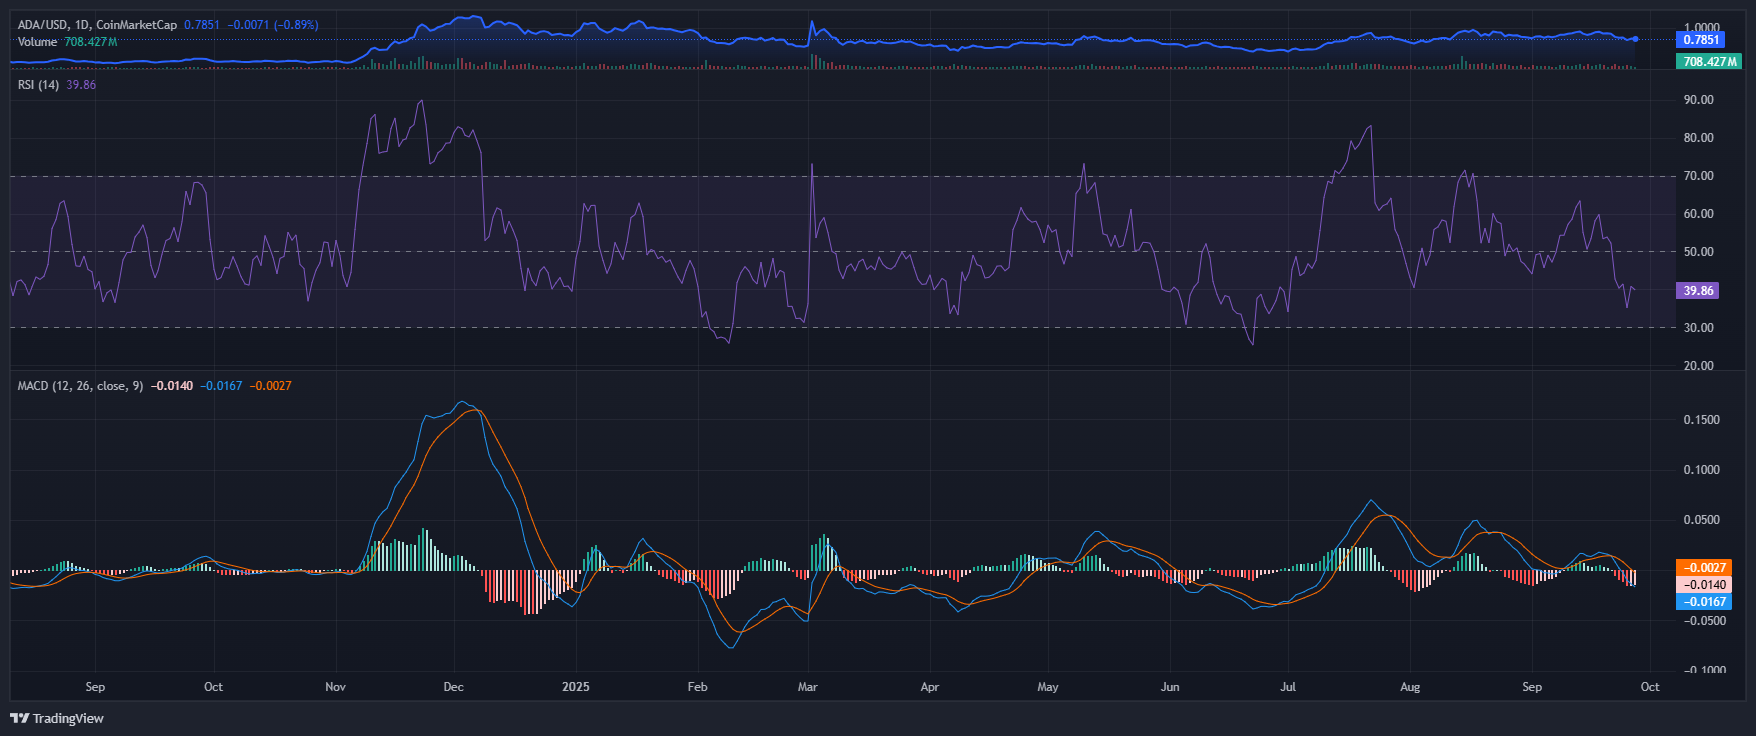Click the TradingView logo

[57, 718]
